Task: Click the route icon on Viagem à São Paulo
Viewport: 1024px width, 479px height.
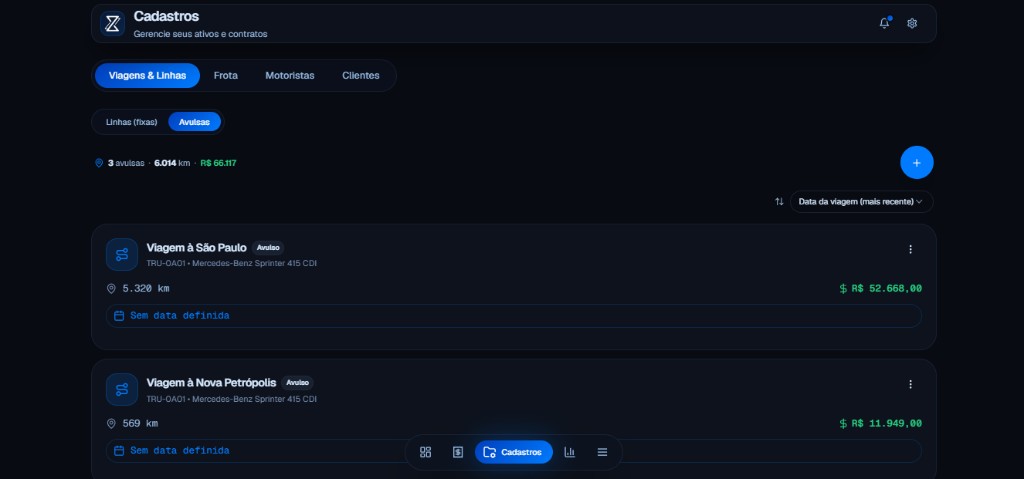Action: (122, 254)
